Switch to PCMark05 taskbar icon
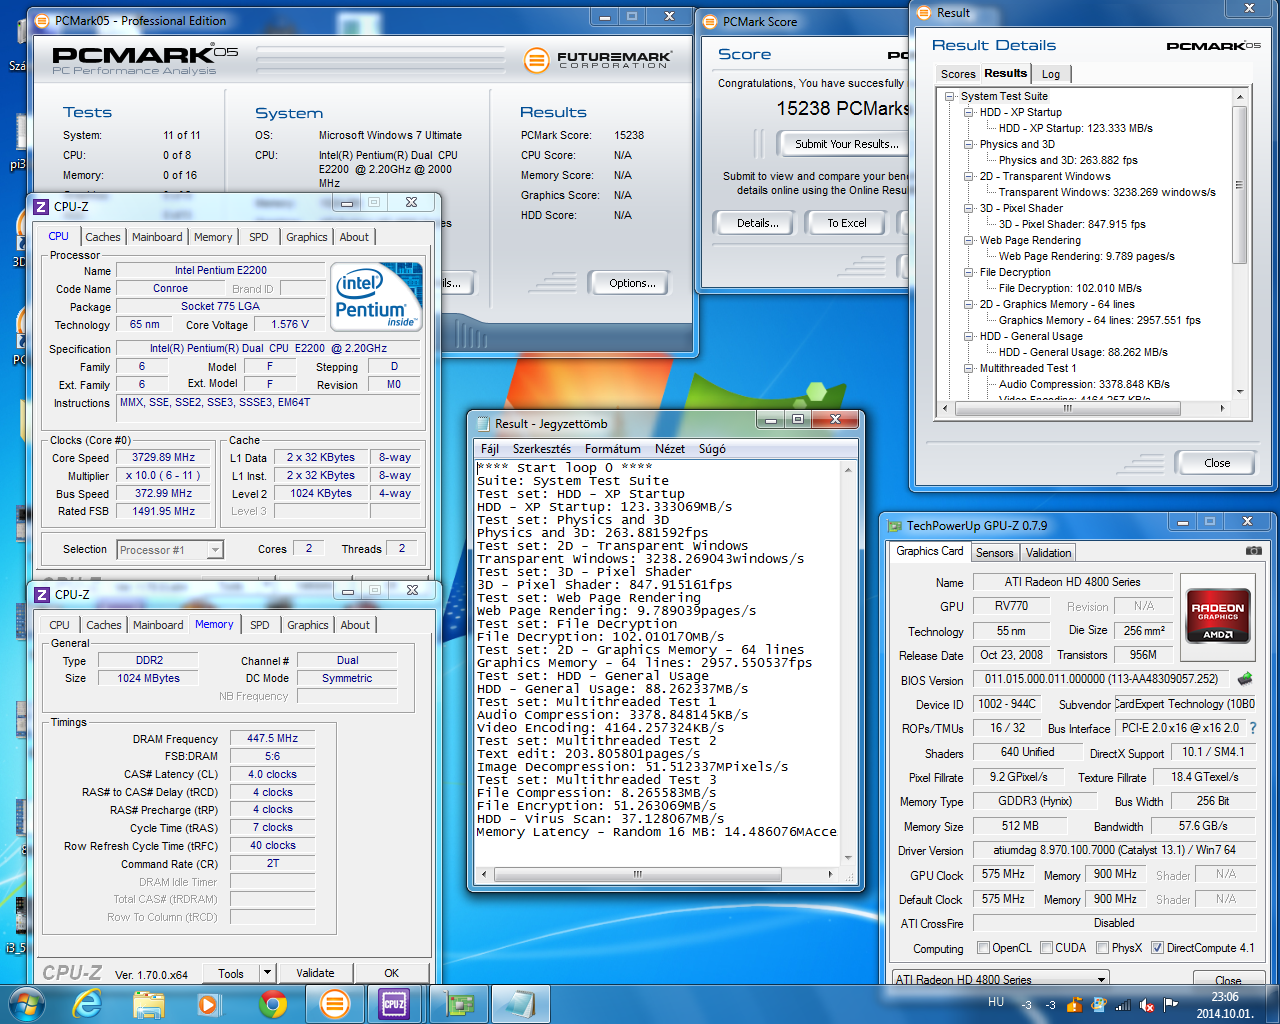Screen dimensions: 1280x1024 click(x=334, y=1003)
